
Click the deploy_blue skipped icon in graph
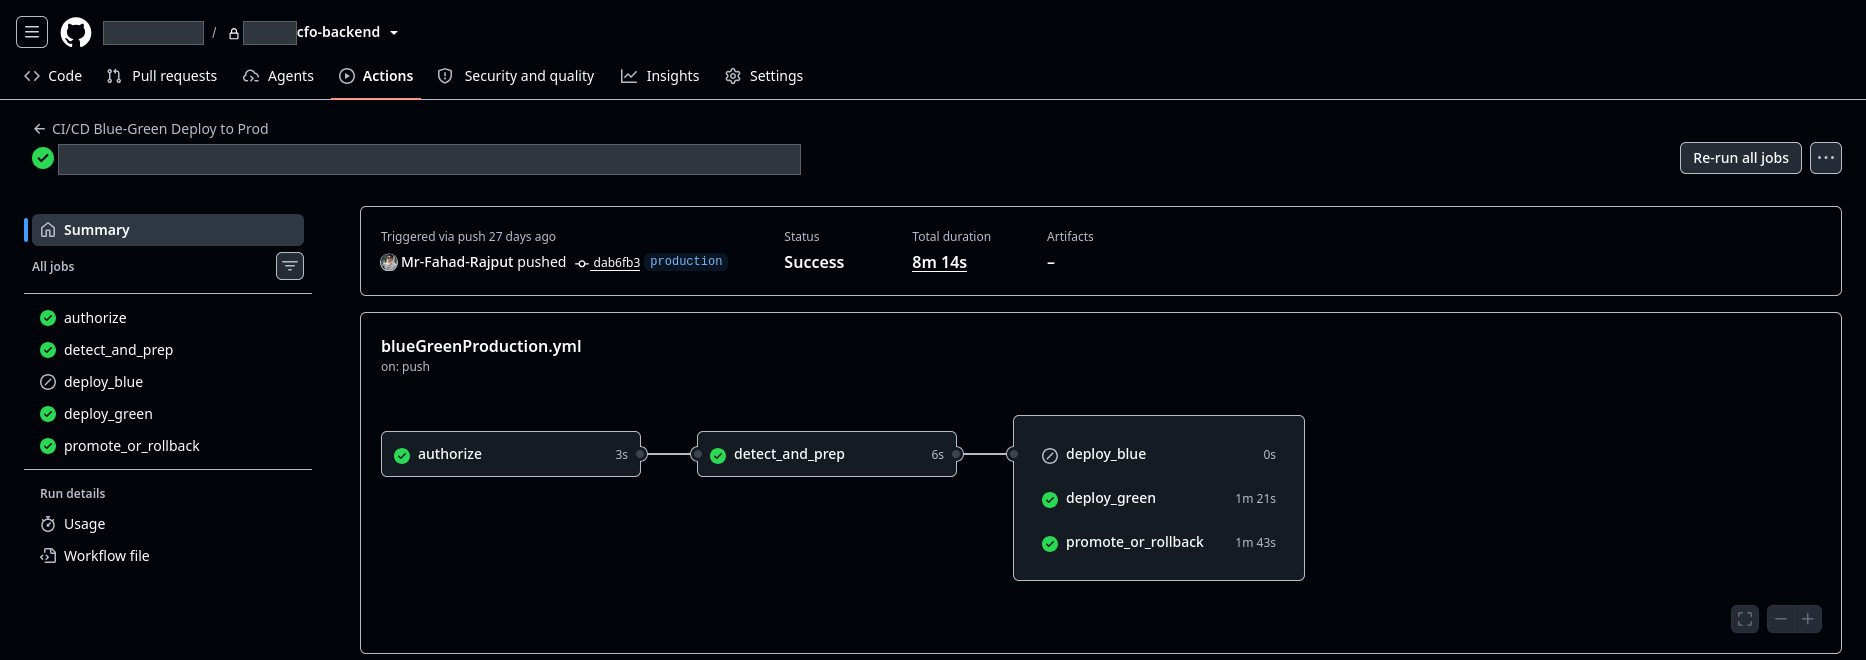pyautogui.click(x=1050, y=455)
